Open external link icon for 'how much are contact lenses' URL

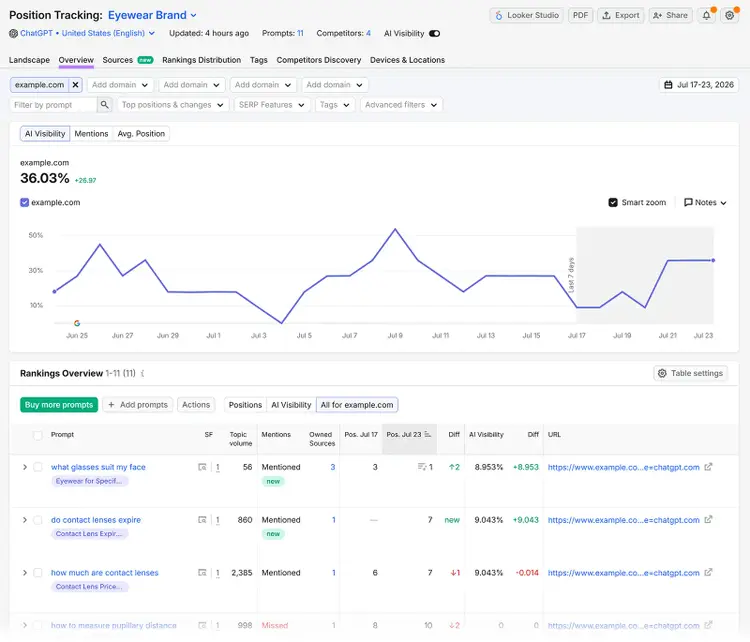(x=708, y=573)
